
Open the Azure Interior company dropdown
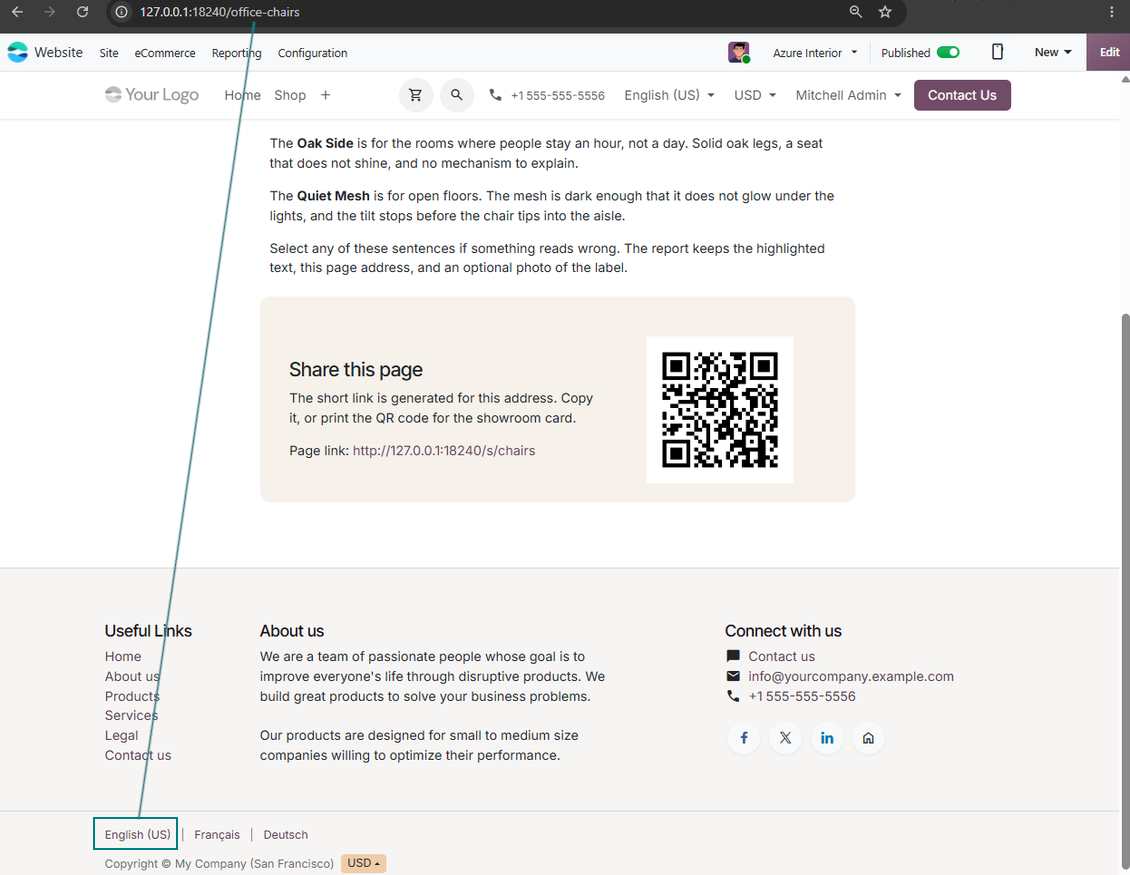coord(814,53)
